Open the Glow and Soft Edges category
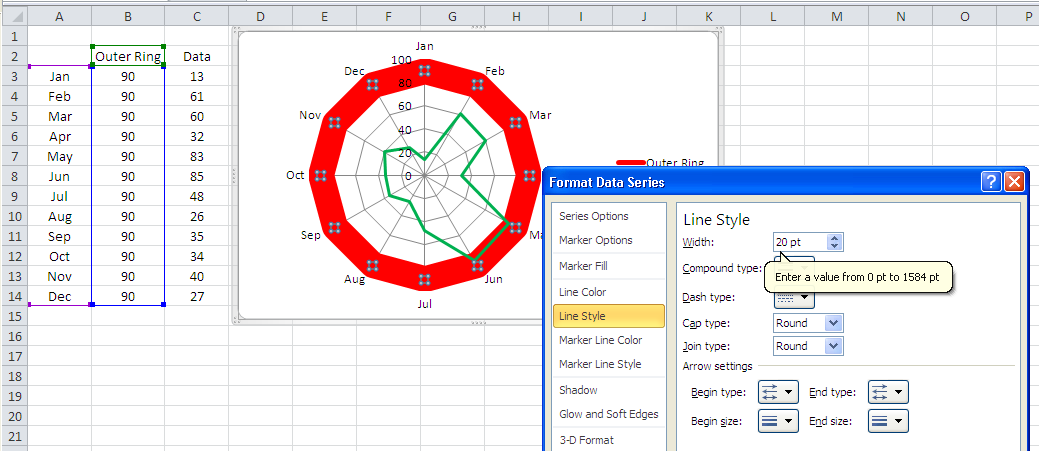This screenshot has width=1039, height=451. click(x=606, y=414)
